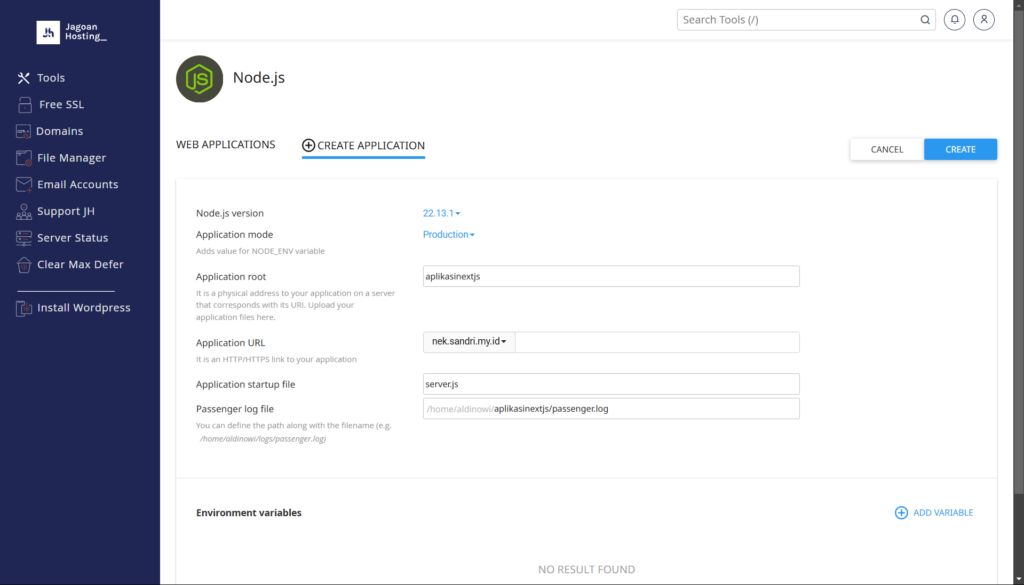The image size is (1024, 585).
Task: Select the Create Application tab
Action: pos(363,146)
